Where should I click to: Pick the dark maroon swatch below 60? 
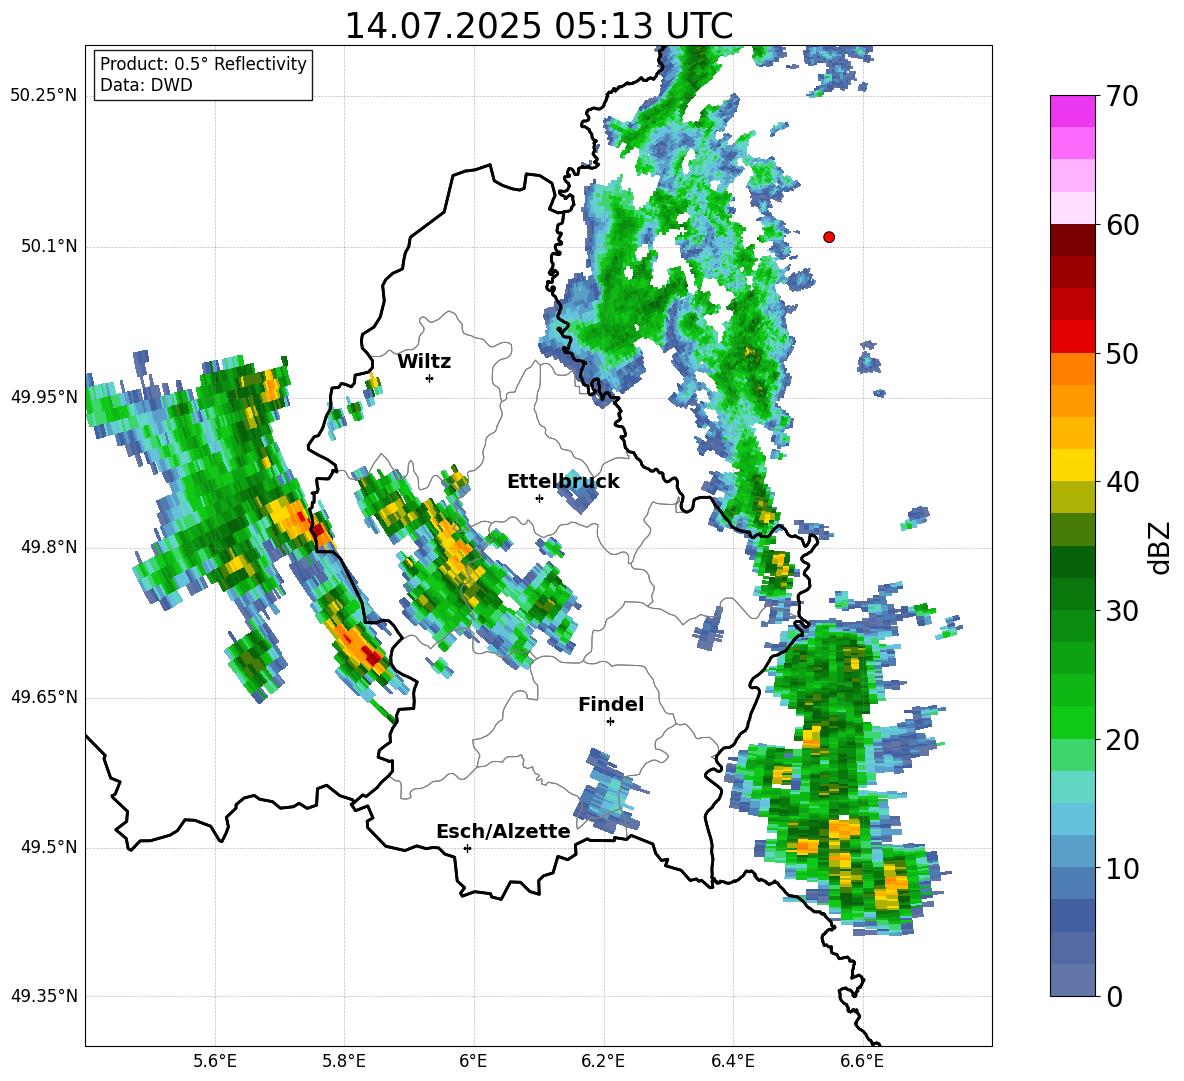click(1073, 241)
